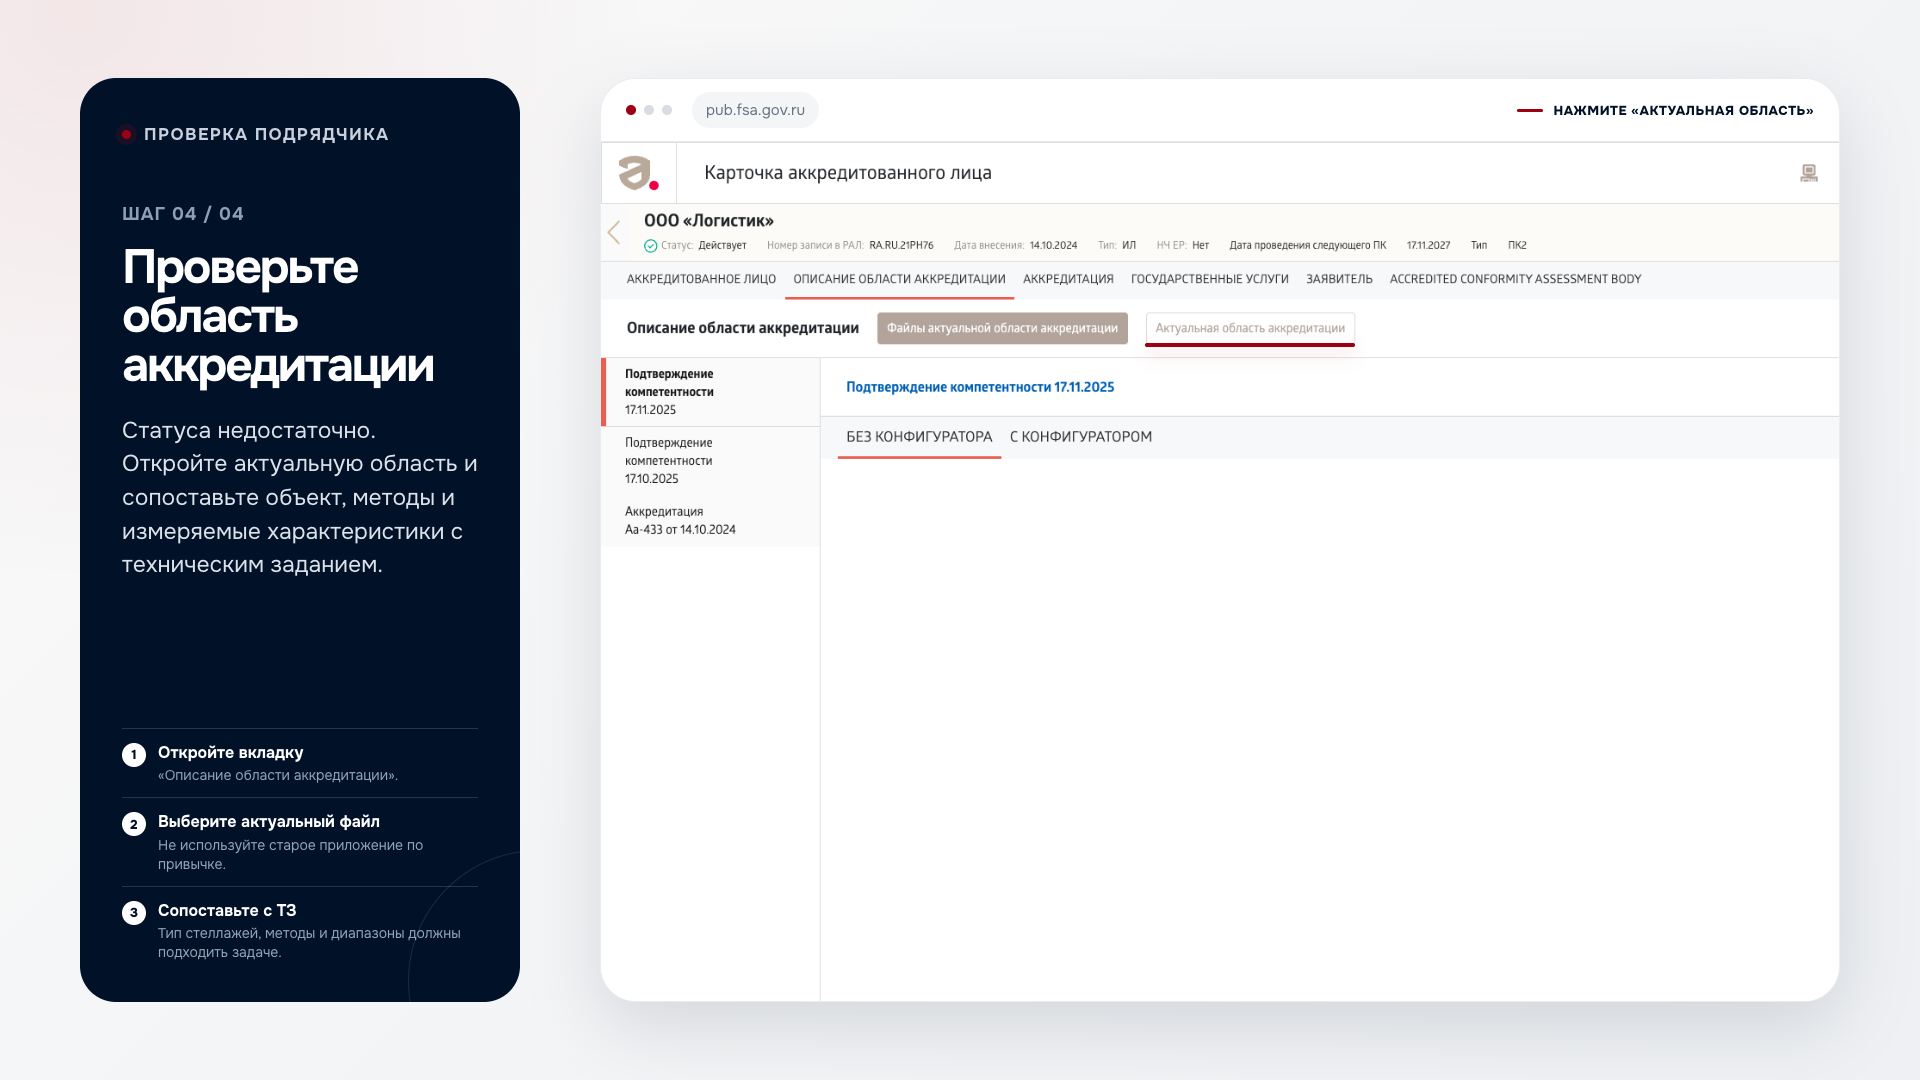The height and width of the screenshot is (1080, 1920).
Task: Select sidebar item Подтверждение компетентности 17.10.2025
Action: click(711, 461)
